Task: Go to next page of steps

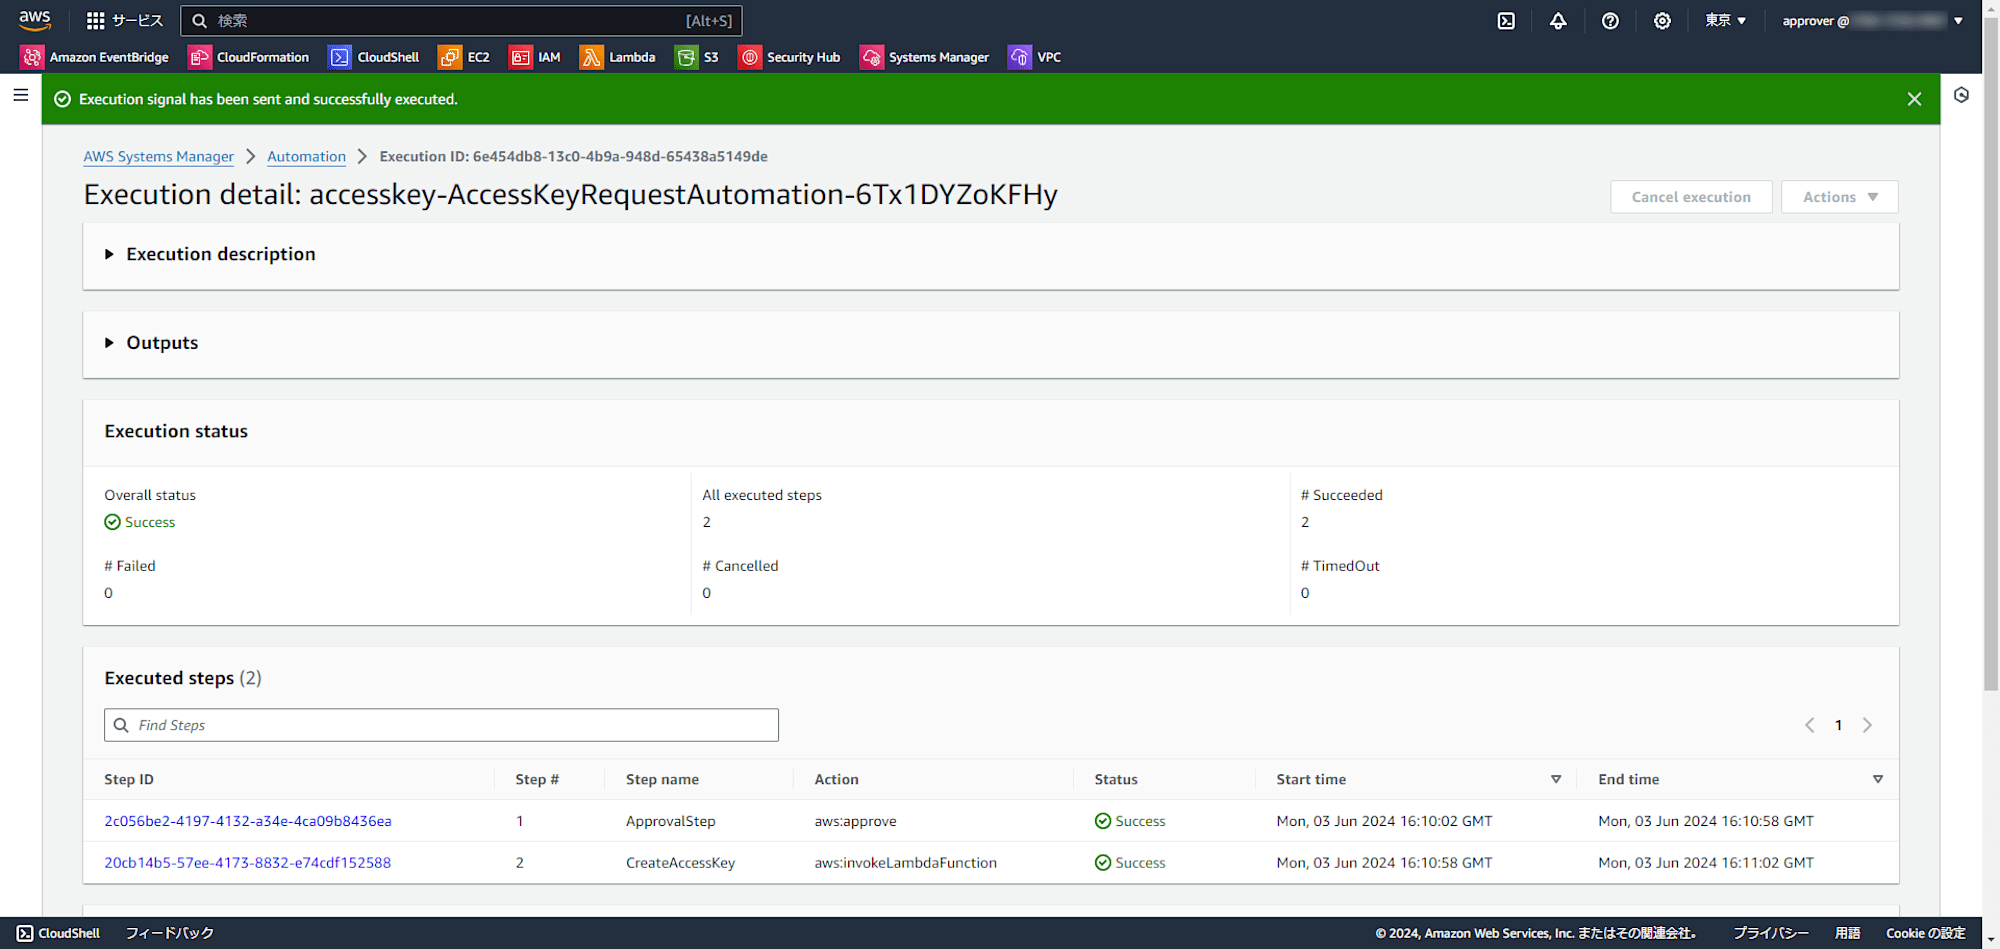Action: (1867, 725)
